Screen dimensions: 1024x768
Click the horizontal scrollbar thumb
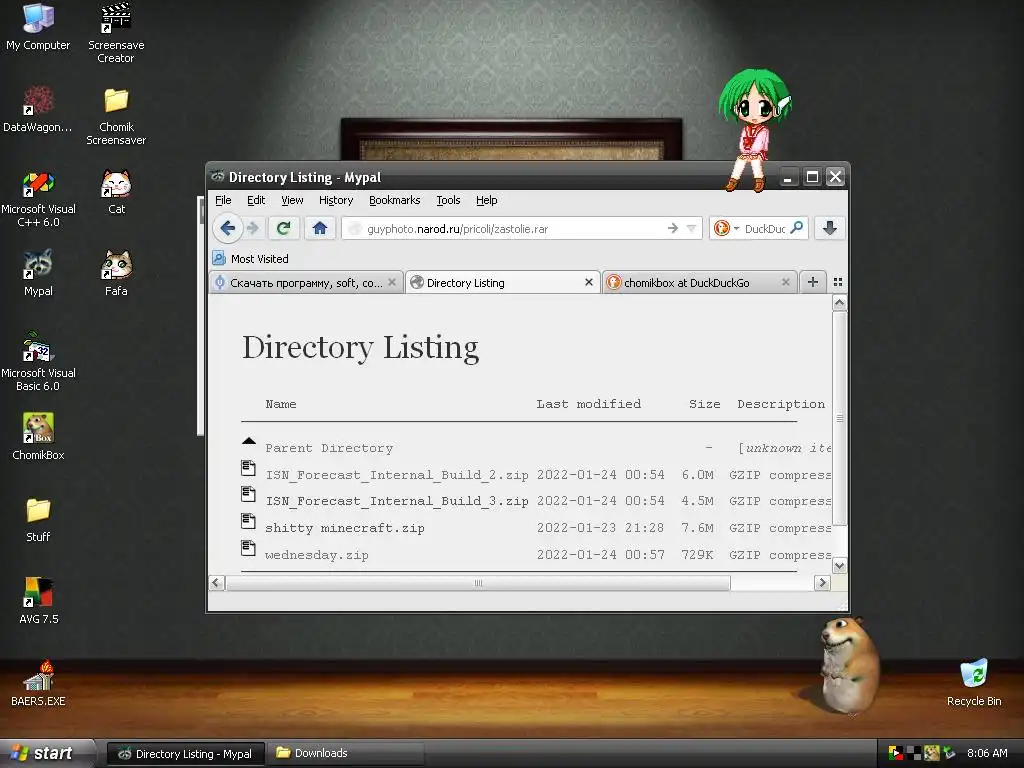point(478,583)
